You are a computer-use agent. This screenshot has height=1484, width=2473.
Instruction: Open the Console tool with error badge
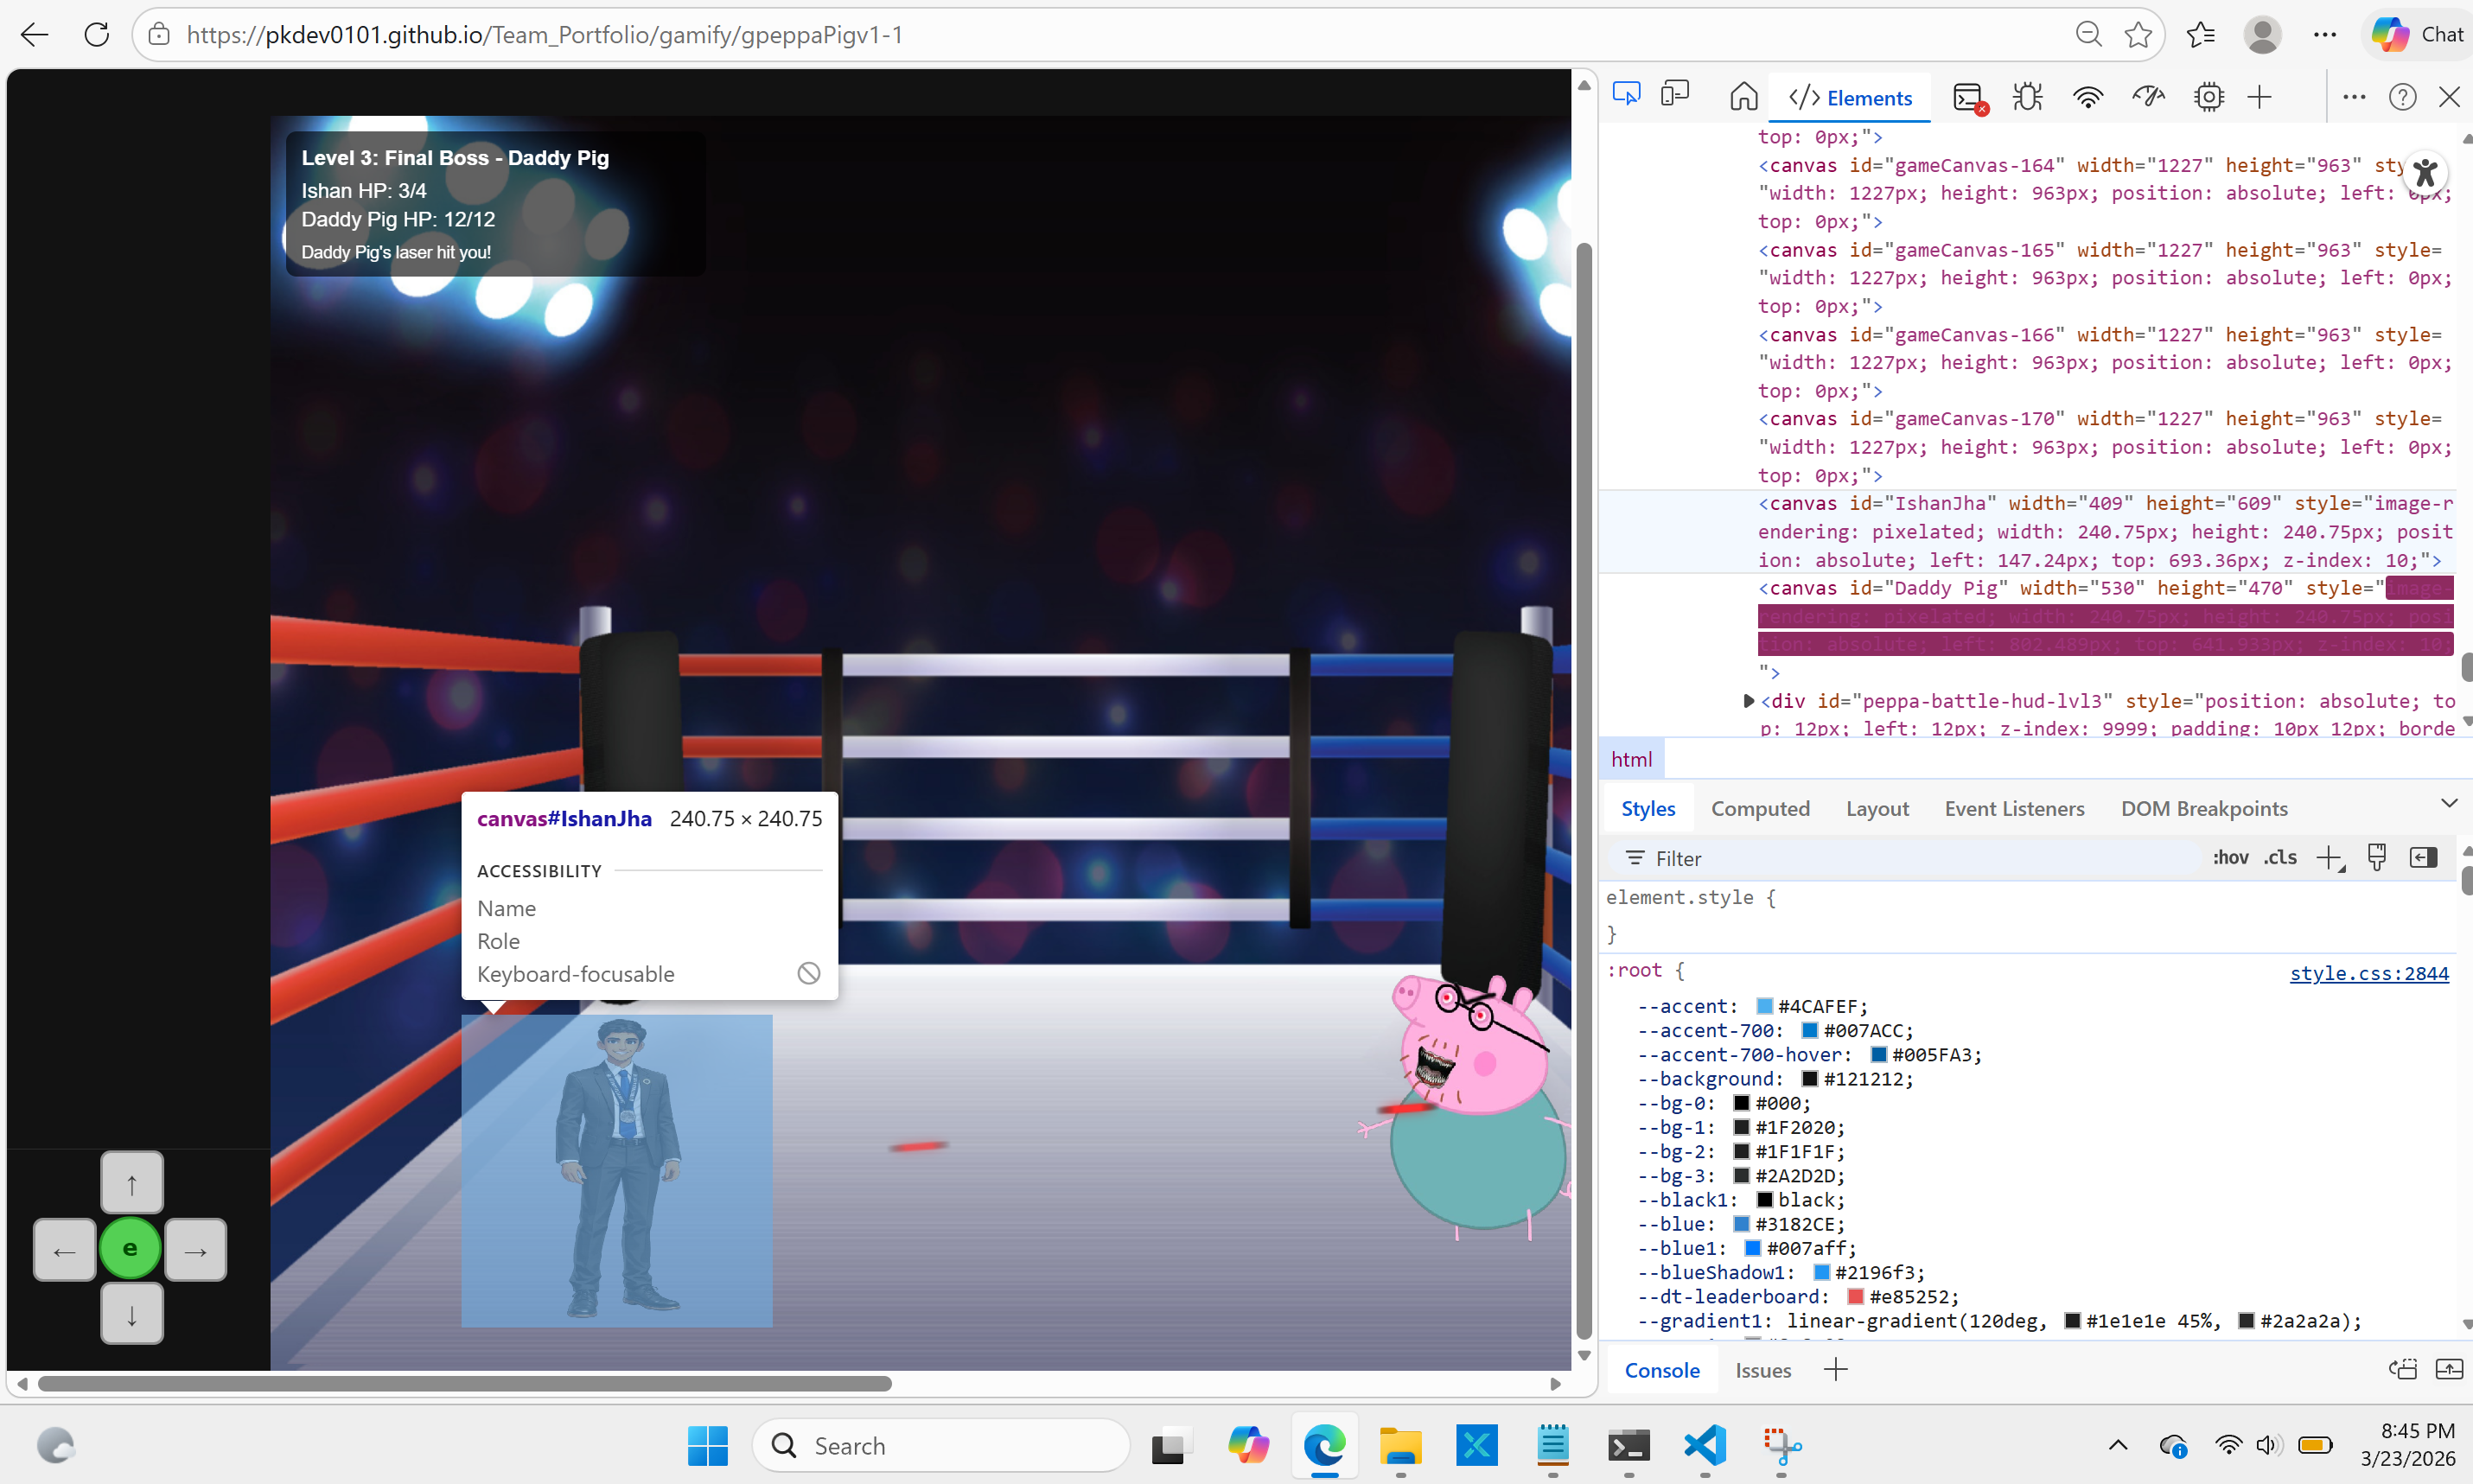click(1969, 97)
